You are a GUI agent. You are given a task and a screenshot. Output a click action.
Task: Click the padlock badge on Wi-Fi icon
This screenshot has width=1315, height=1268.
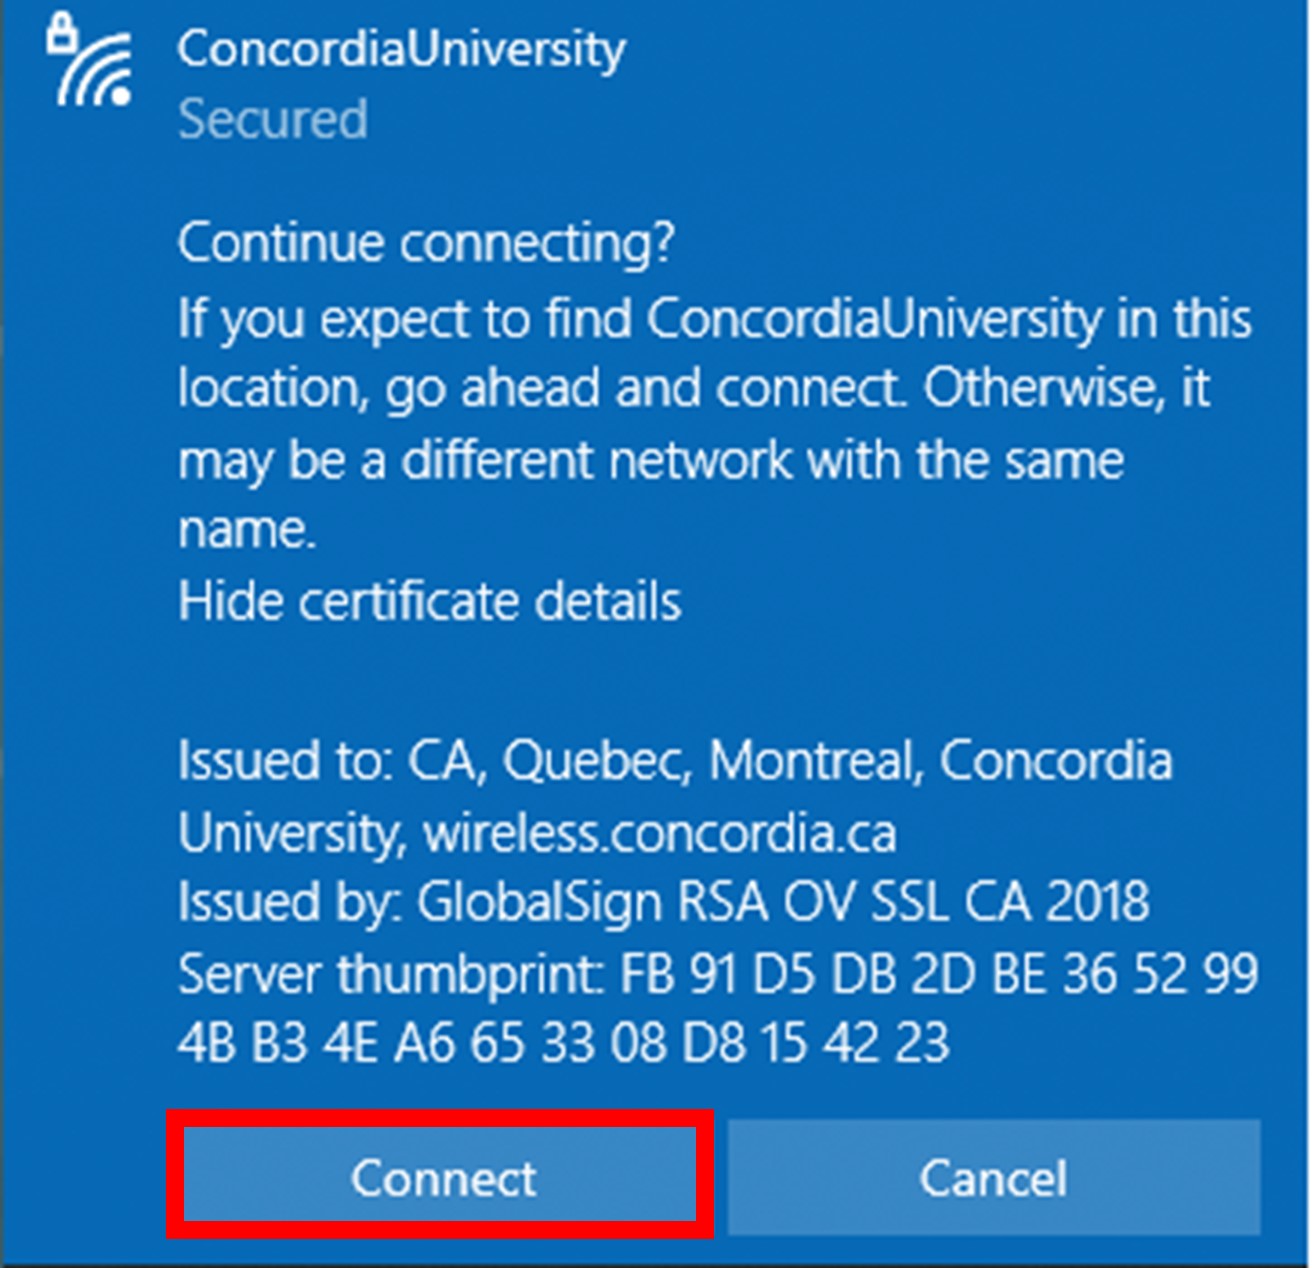pyautogui.click(x=62, y=34)
